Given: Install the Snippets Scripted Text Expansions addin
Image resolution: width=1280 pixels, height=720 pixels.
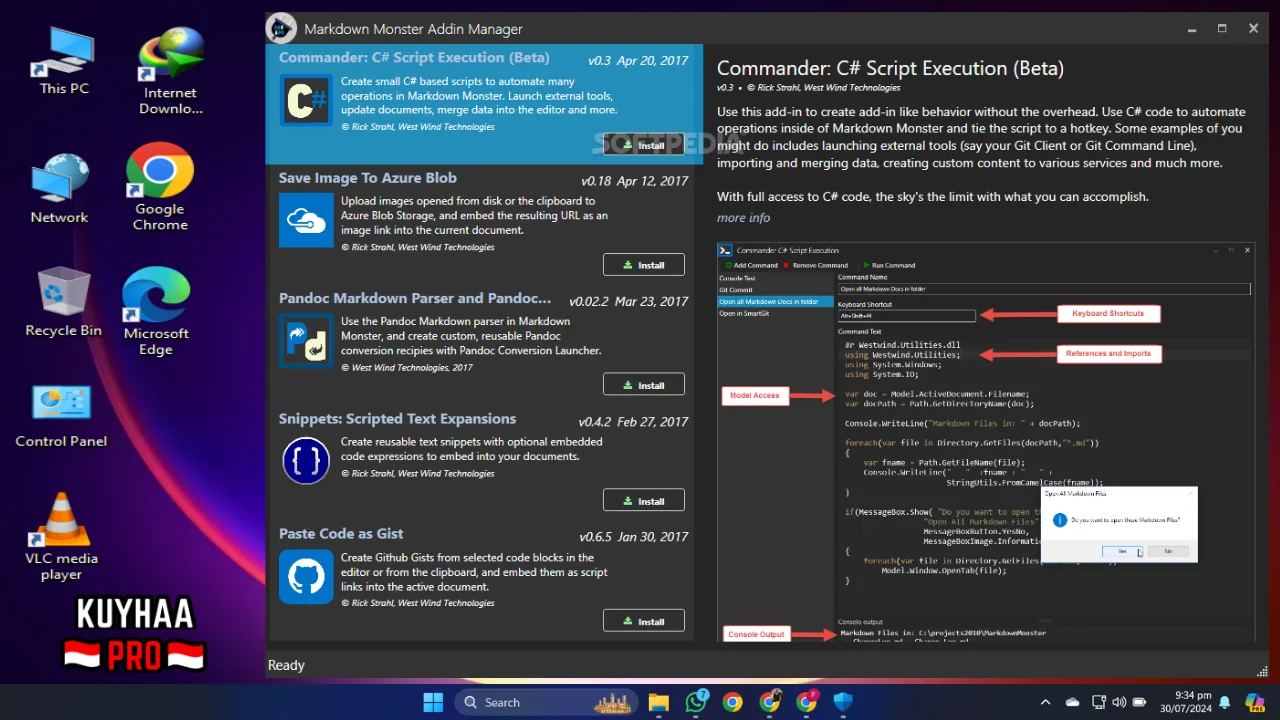Looking at the screenshot, I should (644, 501).
